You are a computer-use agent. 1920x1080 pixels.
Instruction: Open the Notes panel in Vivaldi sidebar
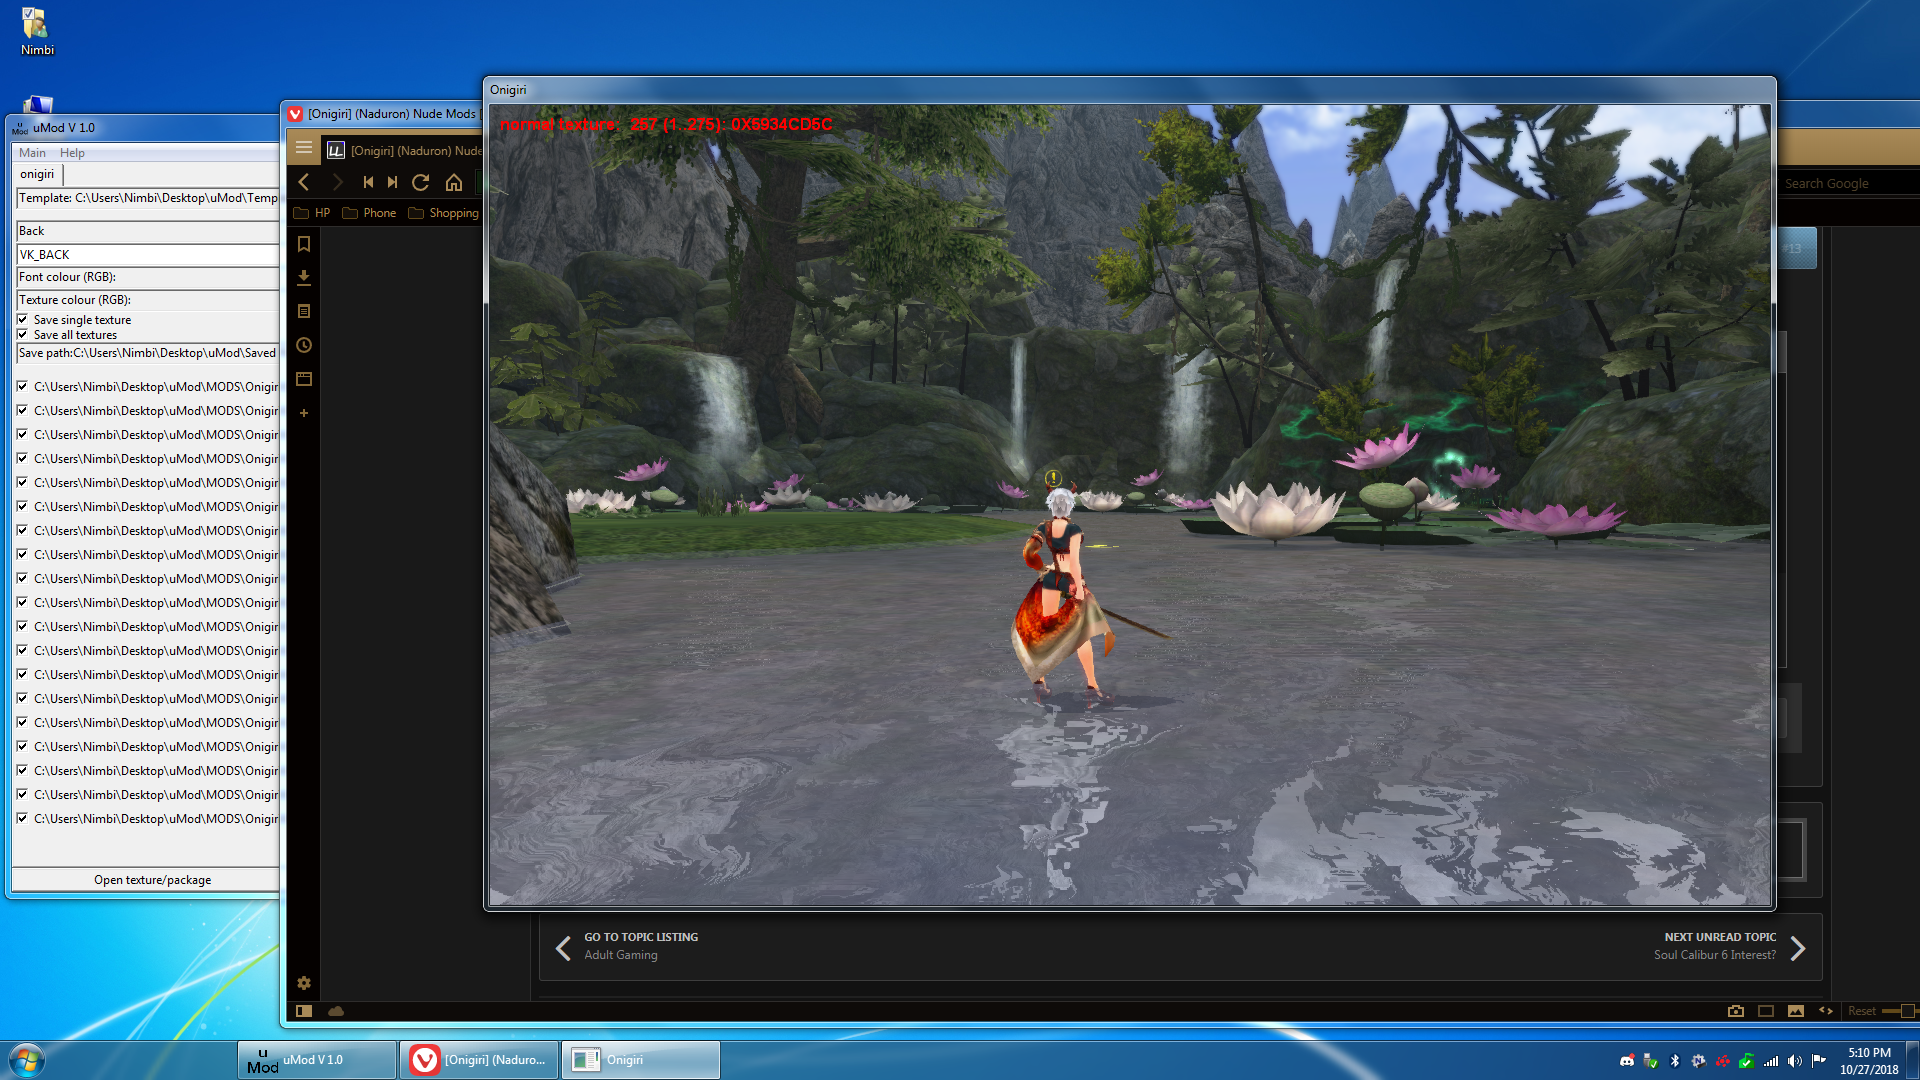[304, 311]
